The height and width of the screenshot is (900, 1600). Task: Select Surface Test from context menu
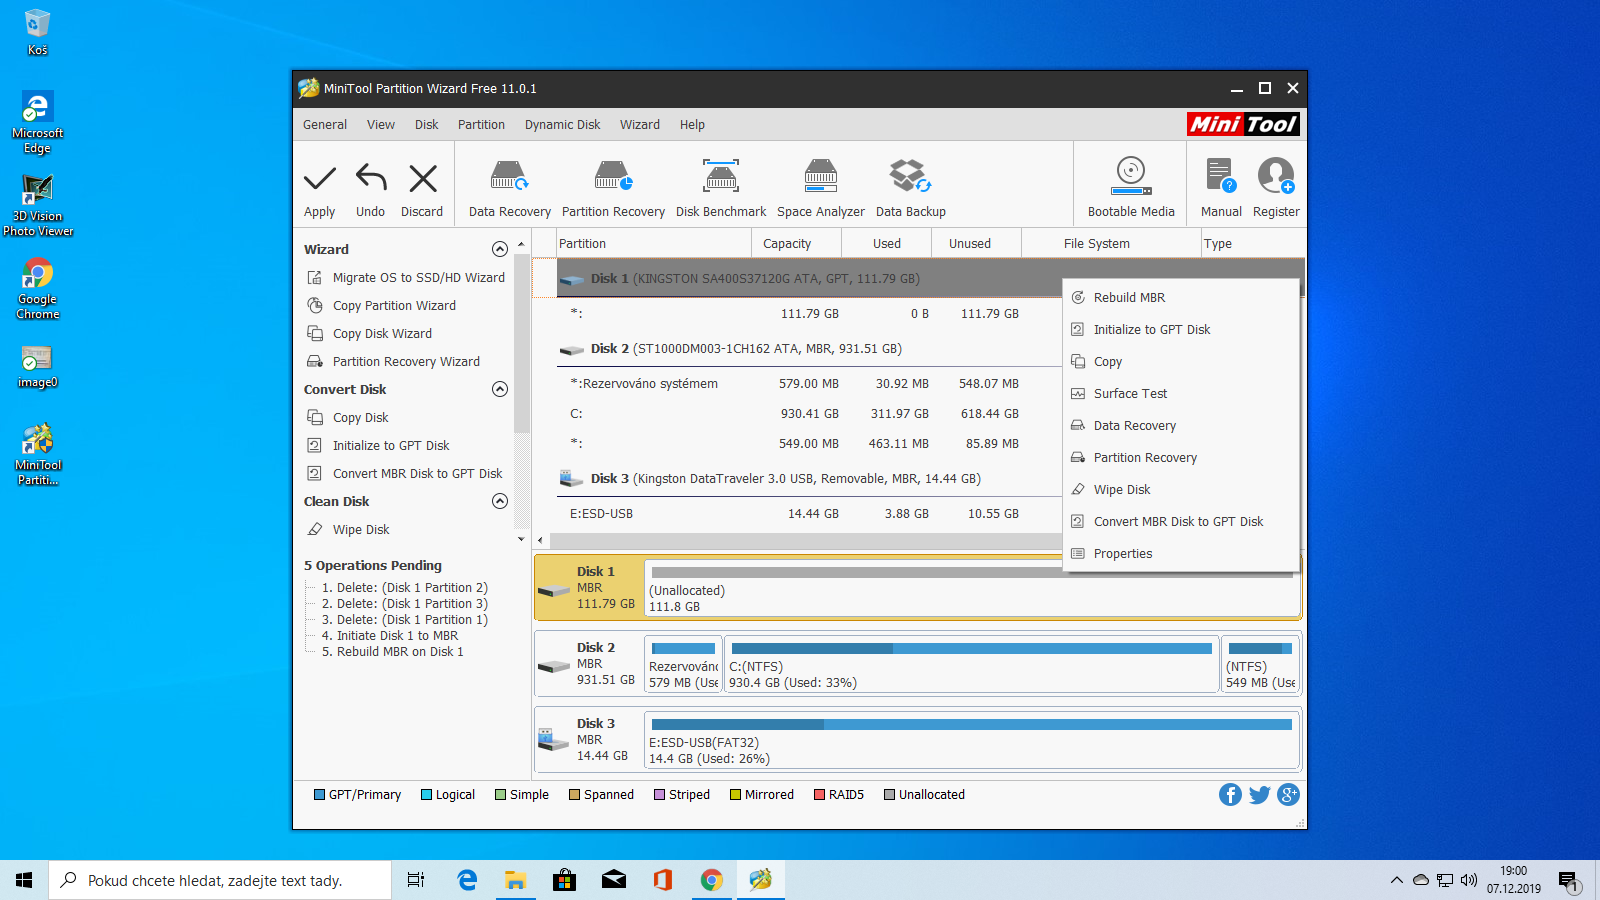[1130, 394]
